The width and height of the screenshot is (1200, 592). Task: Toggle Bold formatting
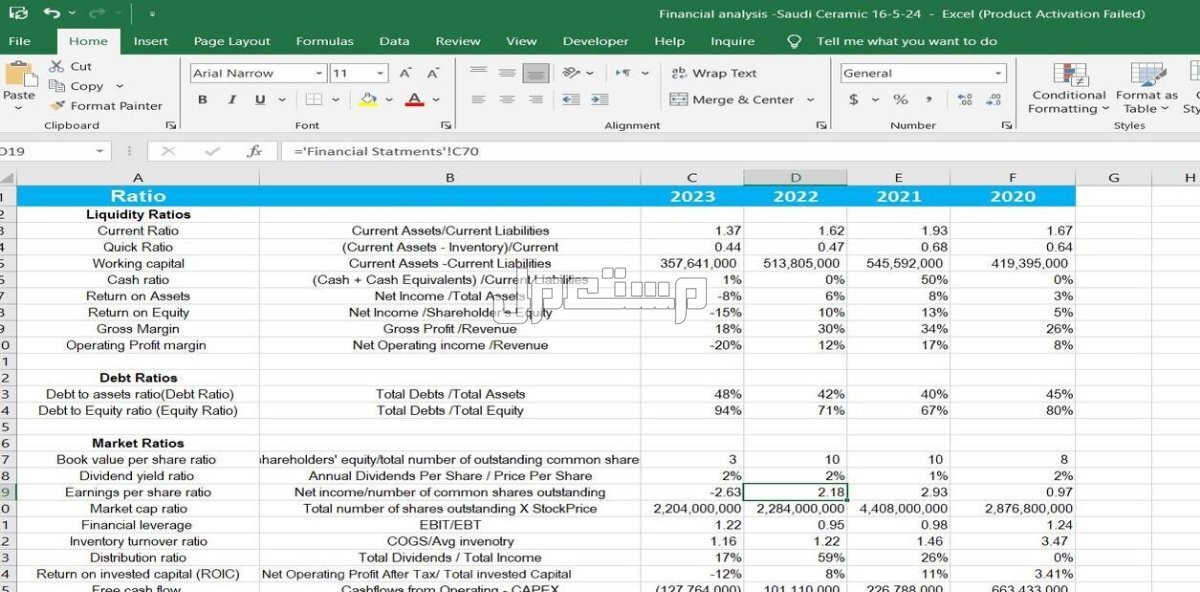pyautogui.click(x=203, y=100)
